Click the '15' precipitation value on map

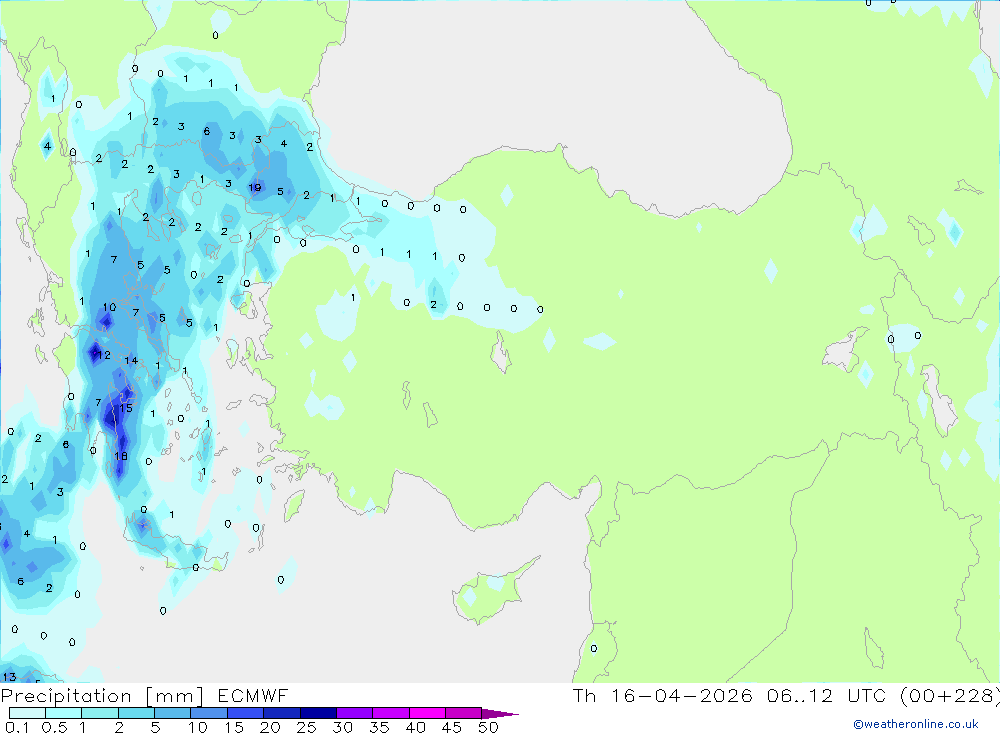[x=126, y=408]
